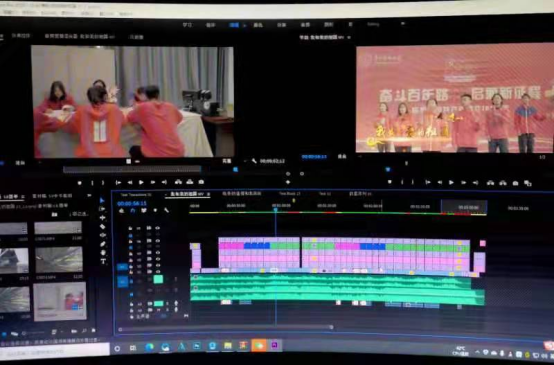Play the sequence in the Program monitor
The width and height of the screenshot is (554, 365).
[x=451, y=183]
